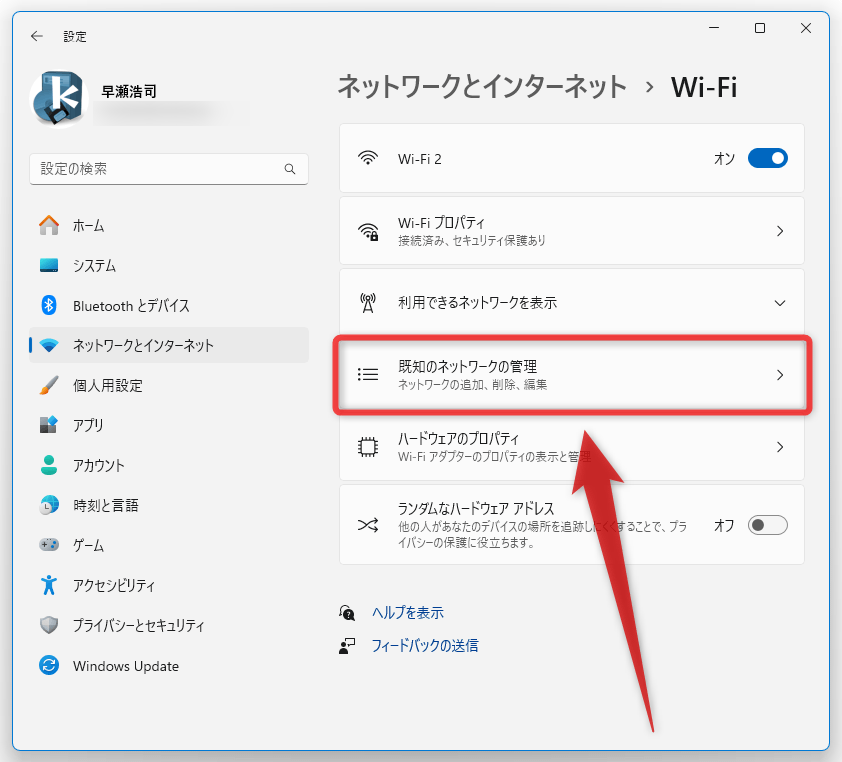Viewport: 842px width, 762px height.
Task: Click the Windows Update sync icon
Action: click(49, 665)
